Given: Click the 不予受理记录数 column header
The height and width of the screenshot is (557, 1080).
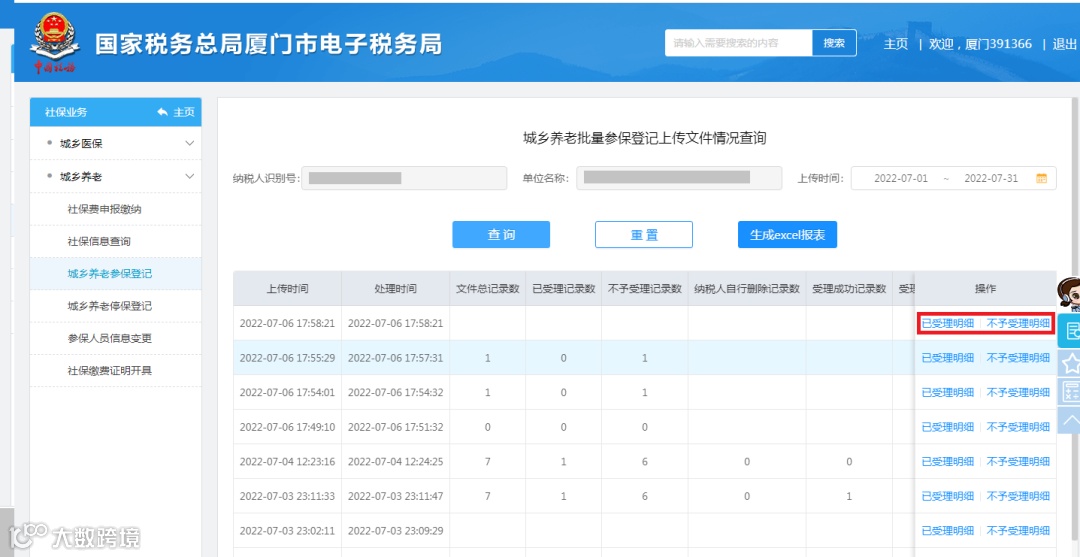Looking at the screenshot, I should point(645,288).
